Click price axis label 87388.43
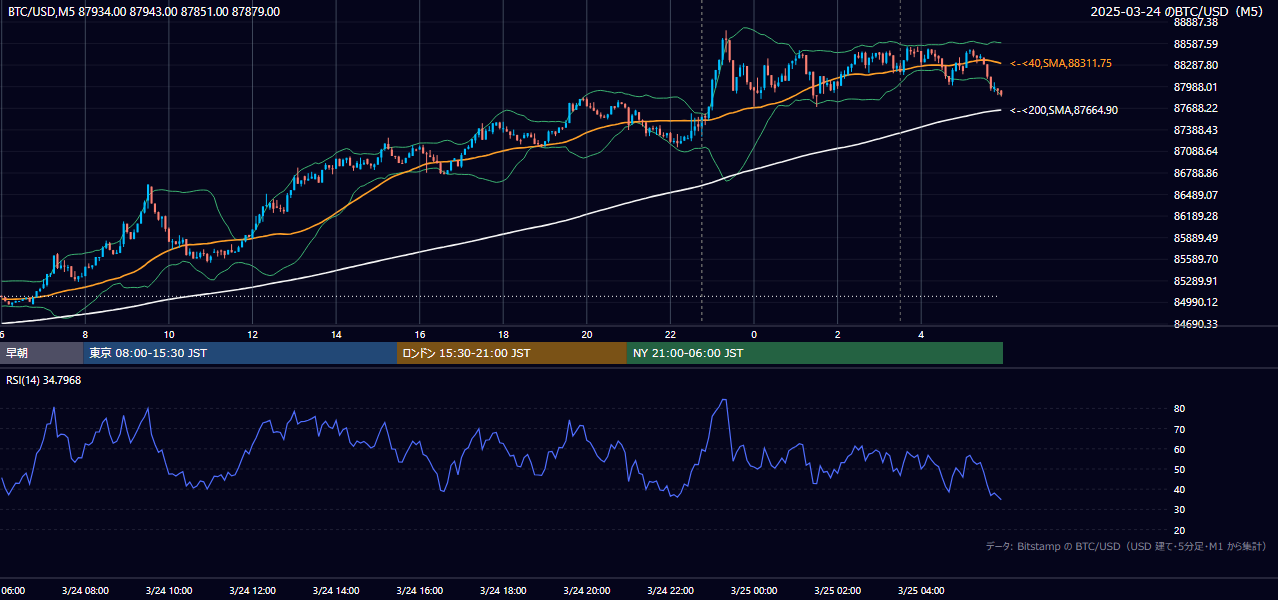Viewport: 1278px width, 600px height. click(1196, 130)
